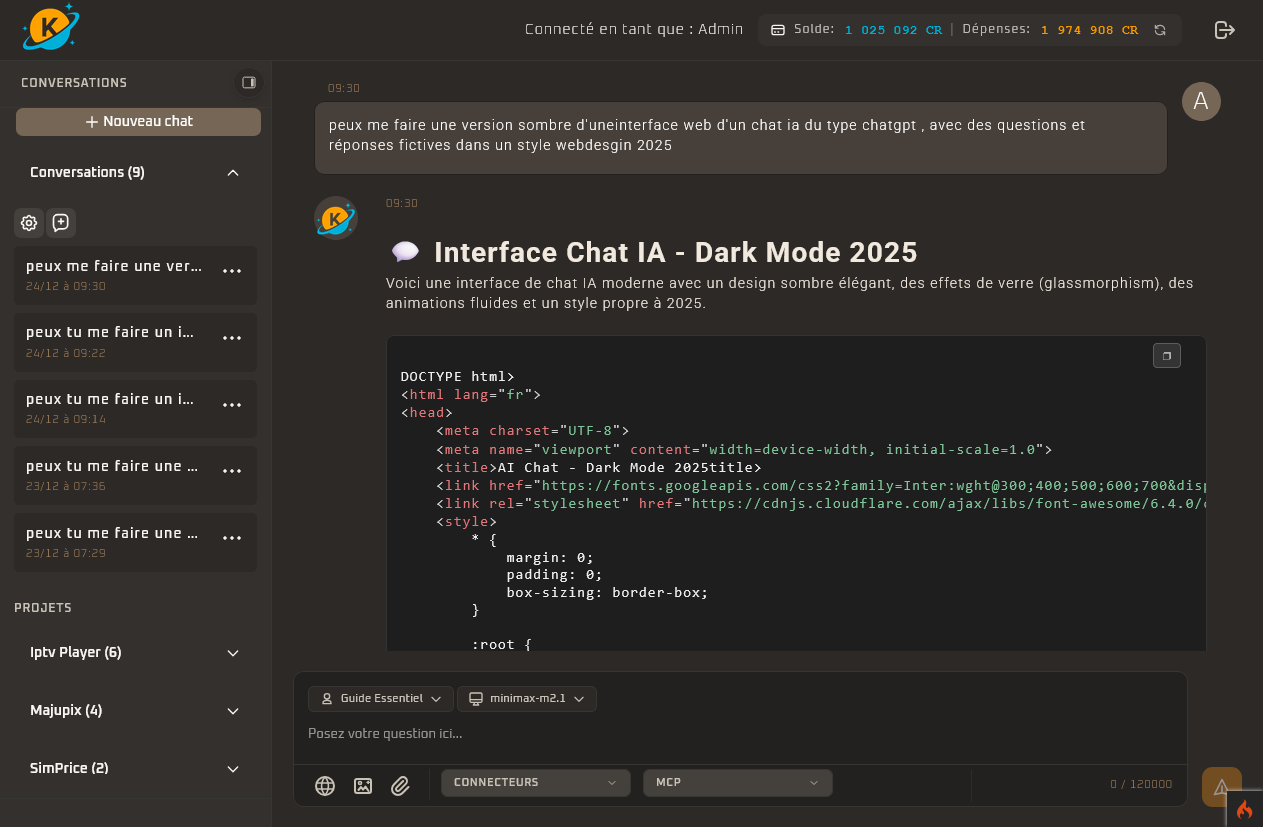Refresh the balance with the reload icon
The image size is (1263, 827).
pos(1160,30)
